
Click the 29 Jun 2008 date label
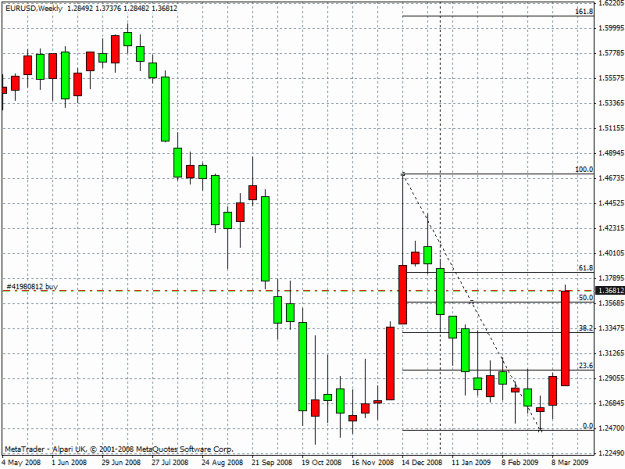121,462
